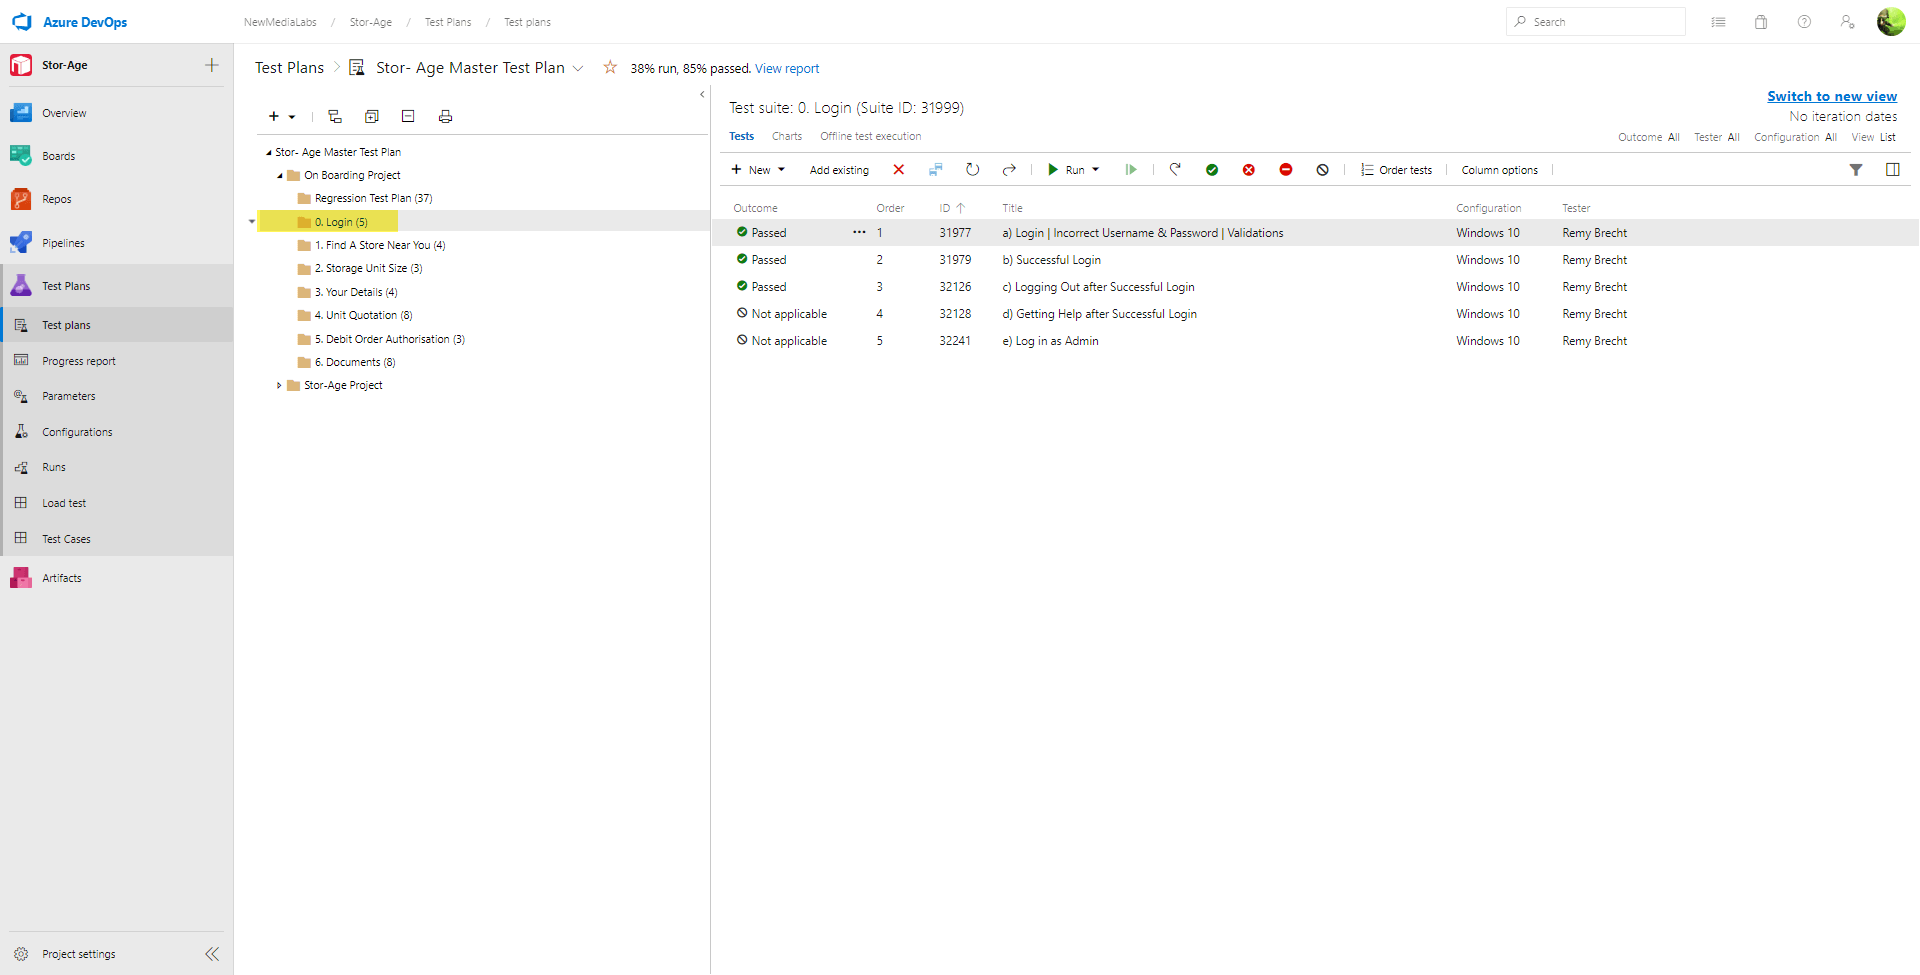The height and width of the screenshot is (975, 1920).
Task: Remove selected test with red X icon
Action: point(899,170)
